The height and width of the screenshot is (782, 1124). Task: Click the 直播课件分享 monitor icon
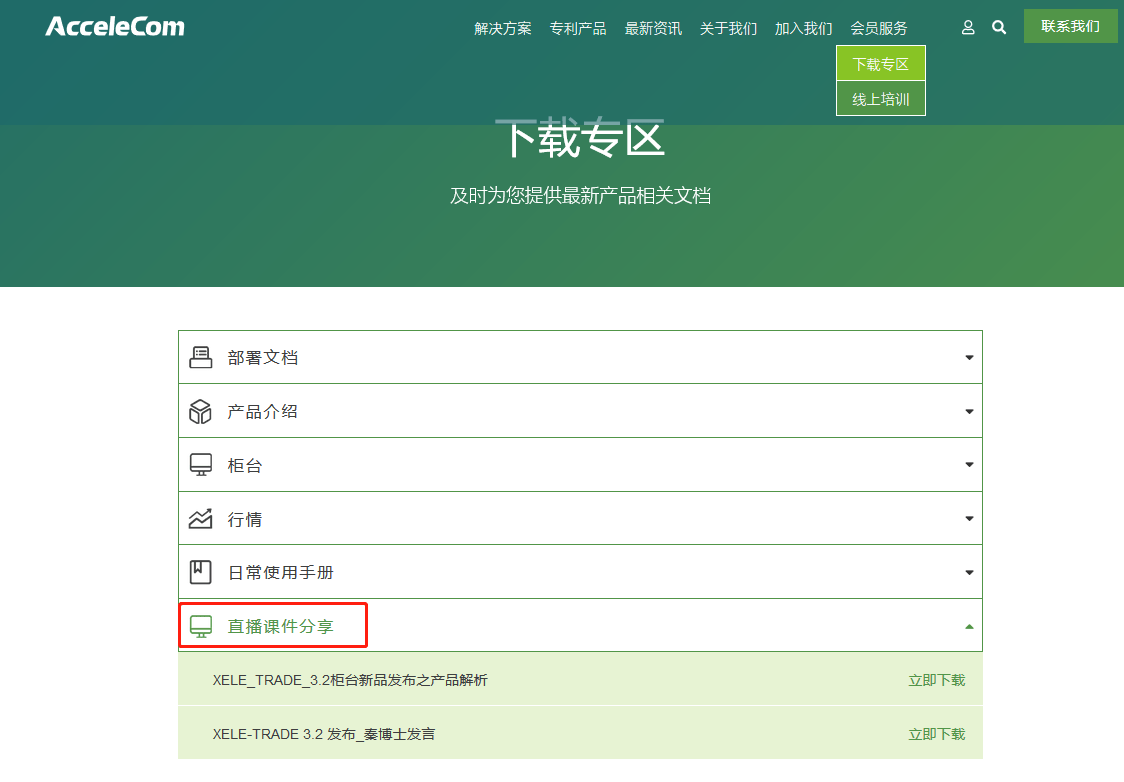click(x=201, y=626)
